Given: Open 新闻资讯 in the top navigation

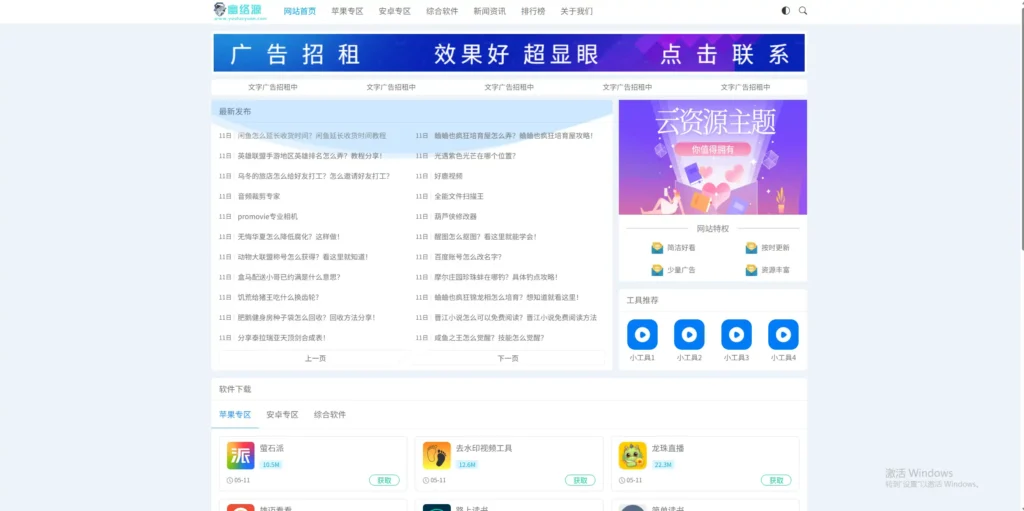Looking at the screenshot, I should point(490,11).
